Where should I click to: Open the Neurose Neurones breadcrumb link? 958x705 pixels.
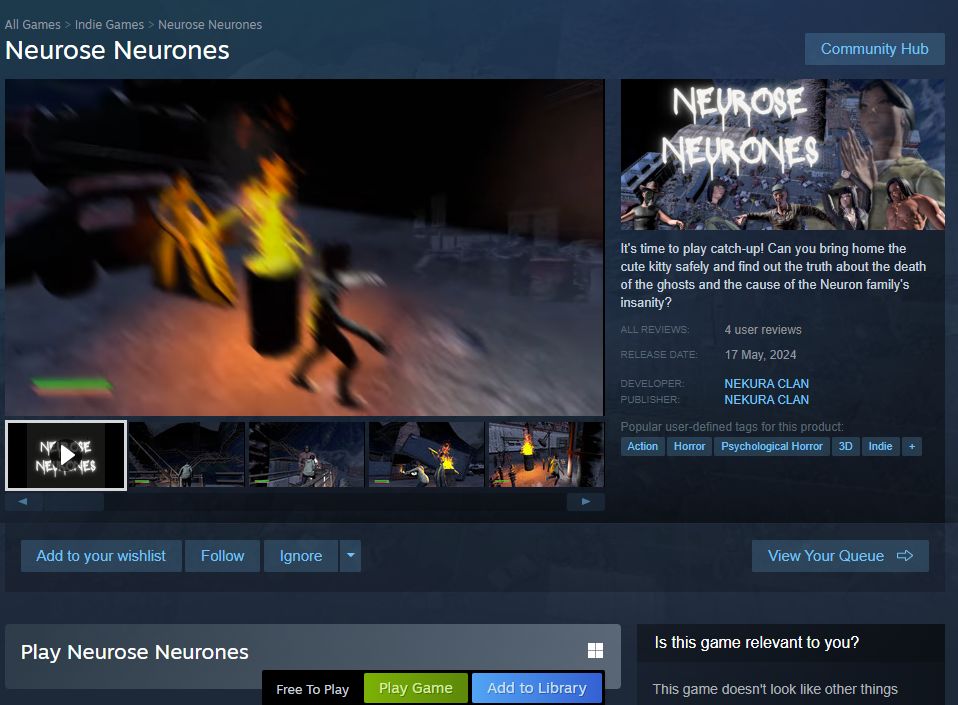point(210,24)
